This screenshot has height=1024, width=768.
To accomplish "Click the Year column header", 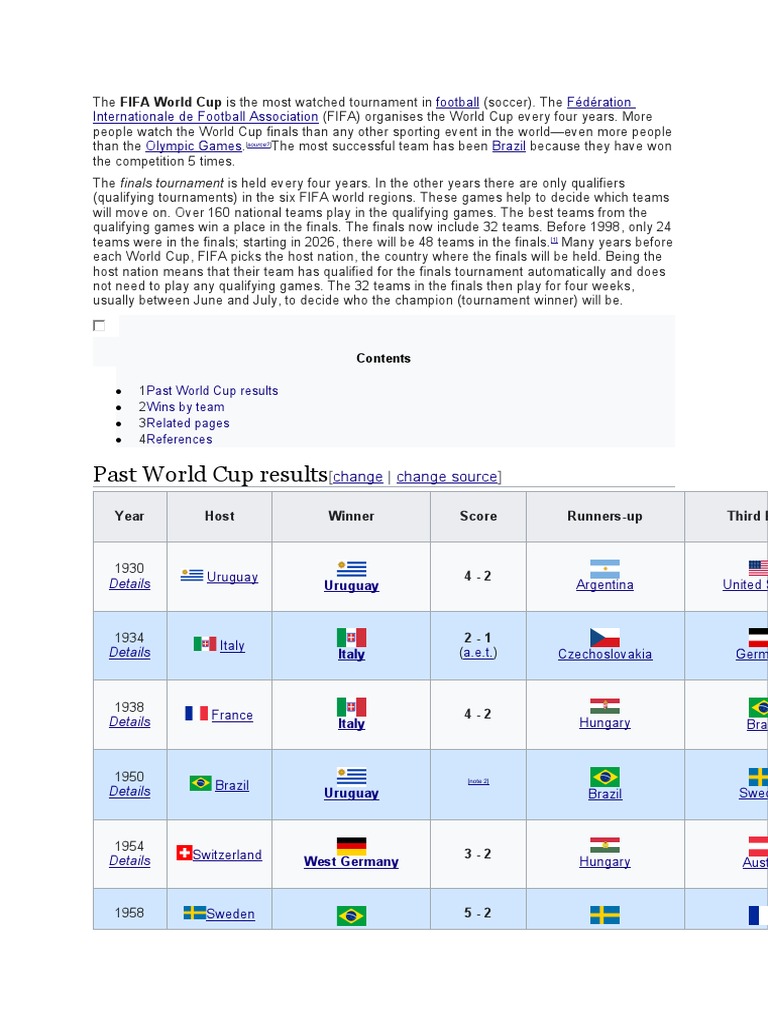I will tap(129, 516).
